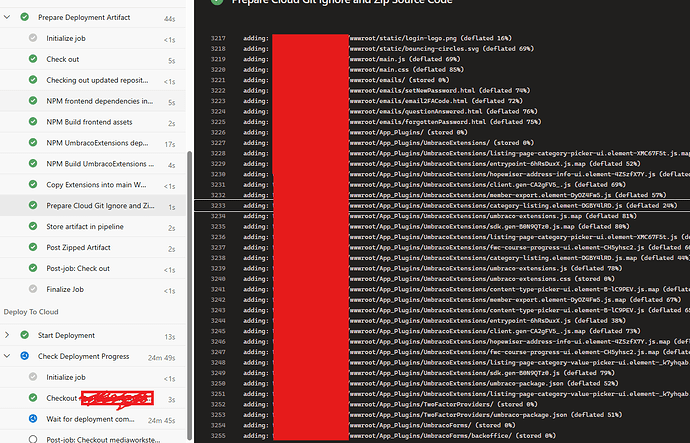Open the Start Deployment job
Viewport: 690px width, 443px height.
pyautogui.click(x=92, y=335)
